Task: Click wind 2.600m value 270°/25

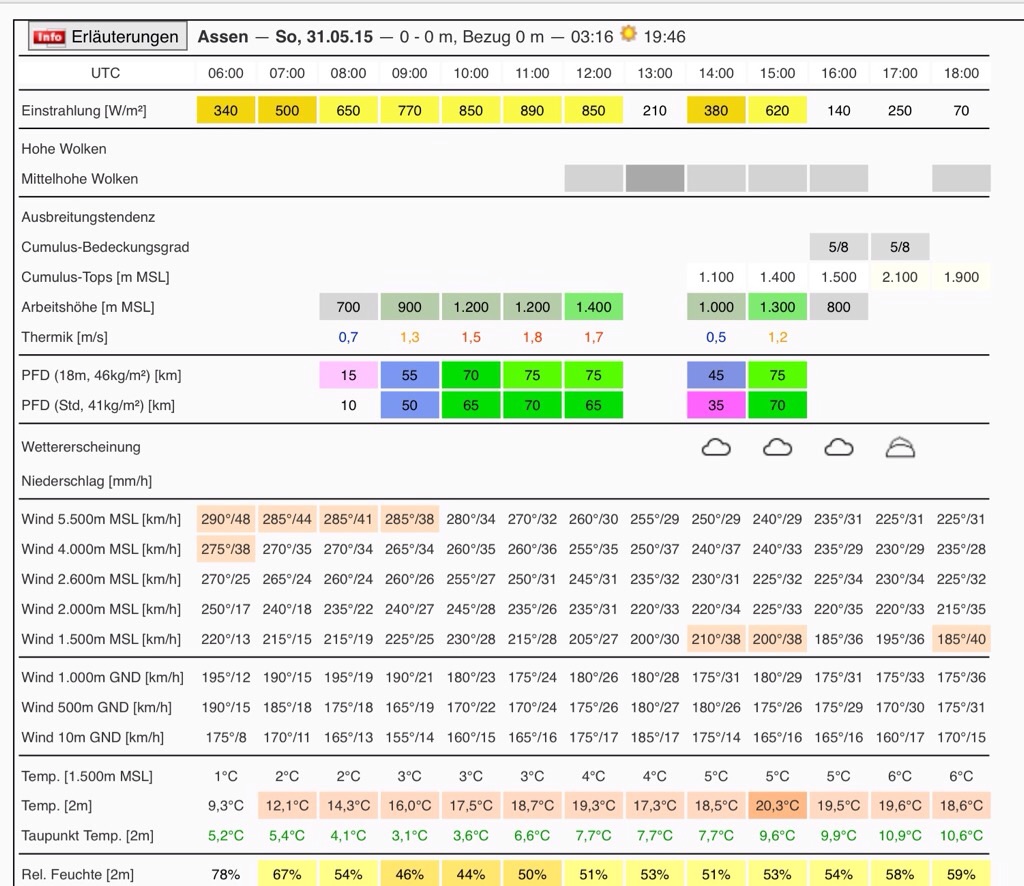Action: pos(225,579)
